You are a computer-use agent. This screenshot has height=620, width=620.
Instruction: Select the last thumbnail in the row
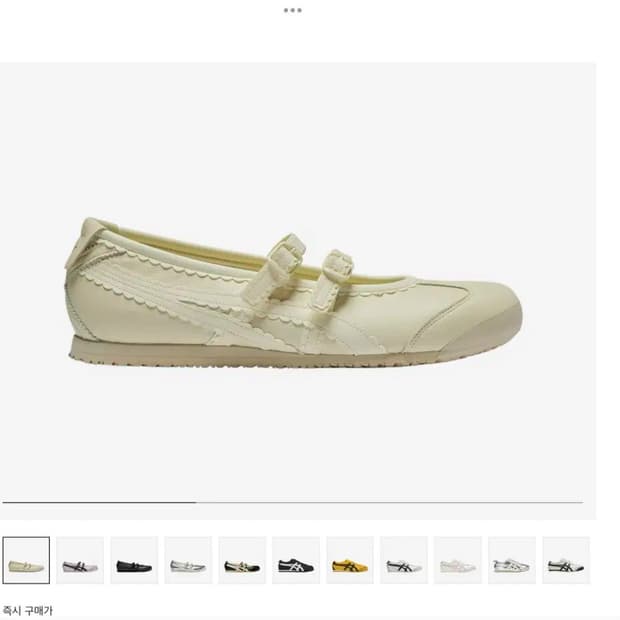[566, 560]
